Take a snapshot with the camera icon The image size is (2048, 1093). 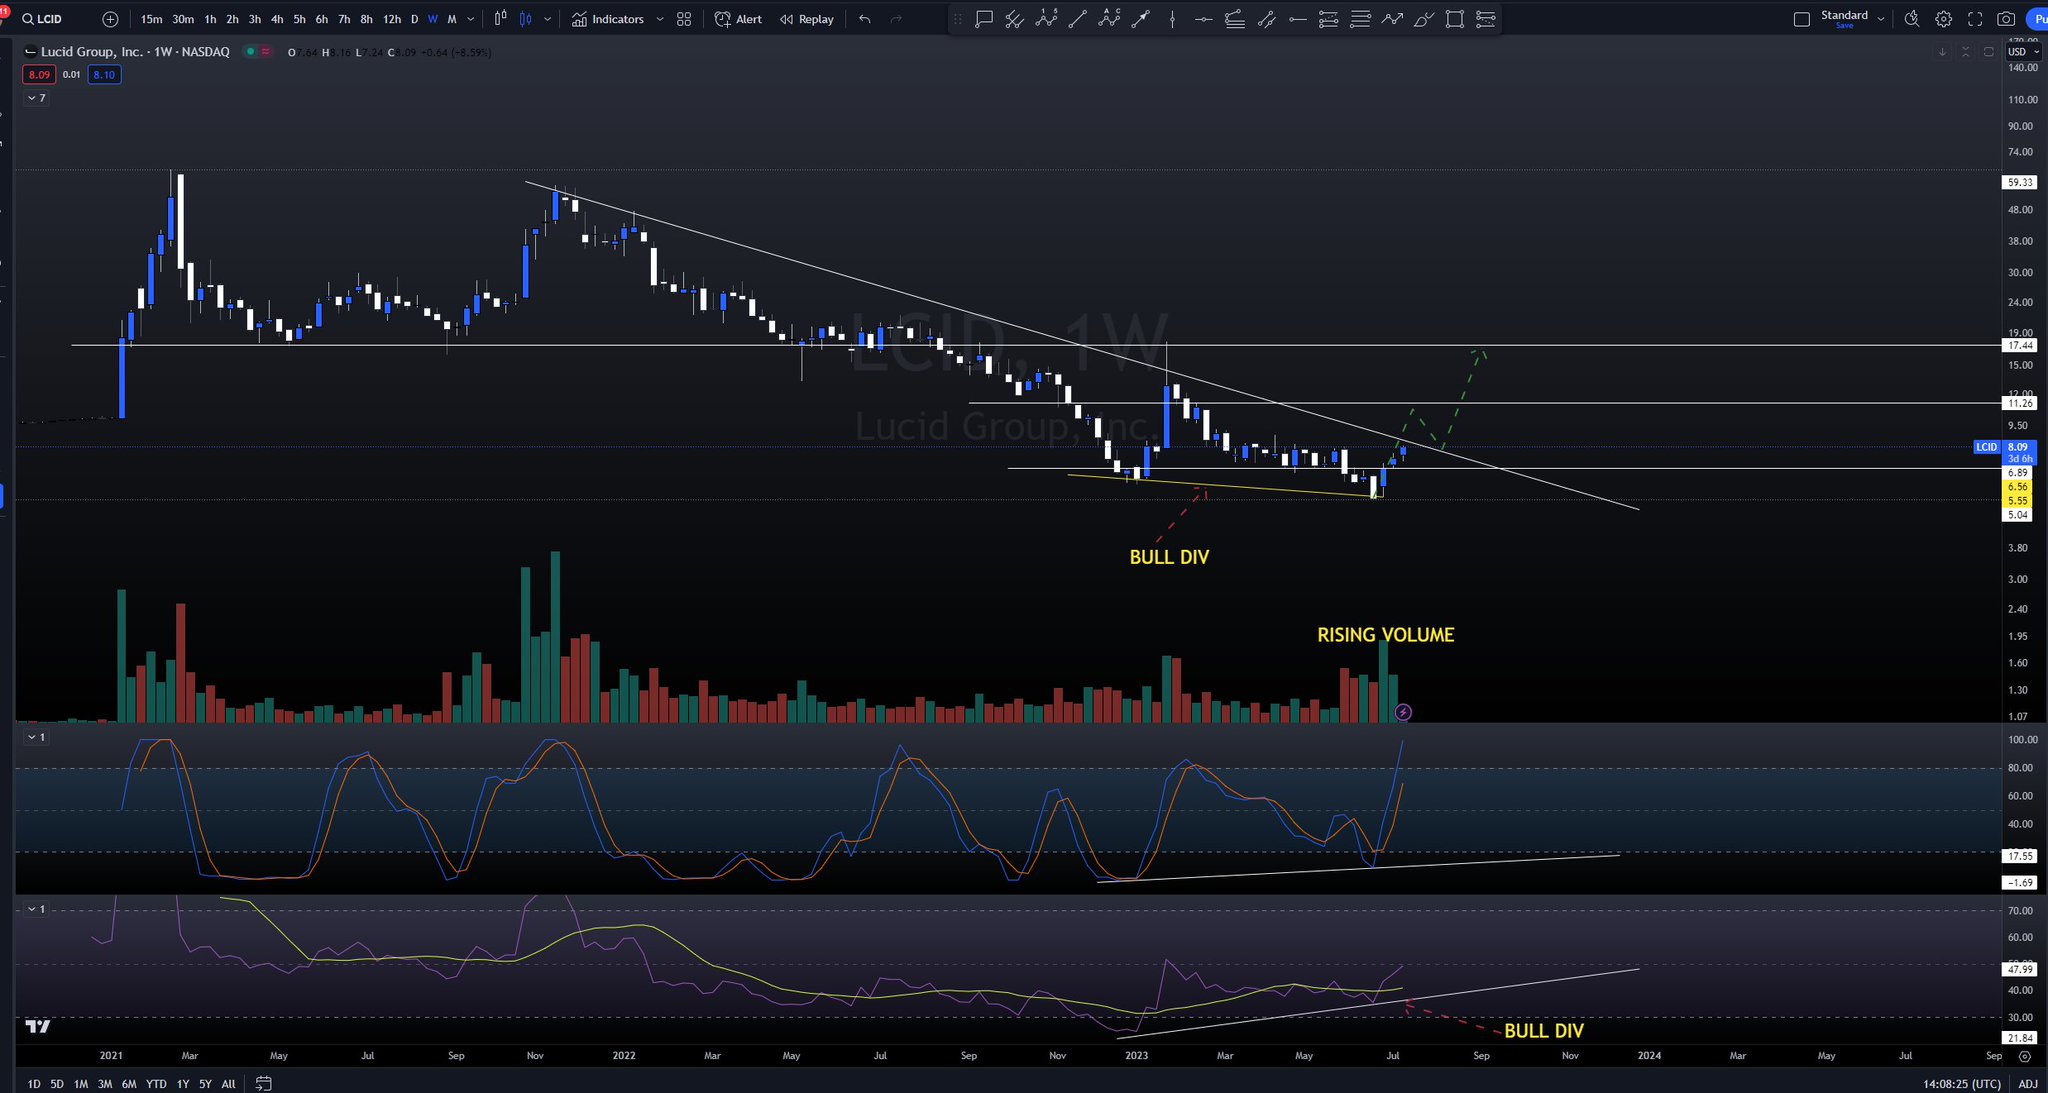(2006, 19)
